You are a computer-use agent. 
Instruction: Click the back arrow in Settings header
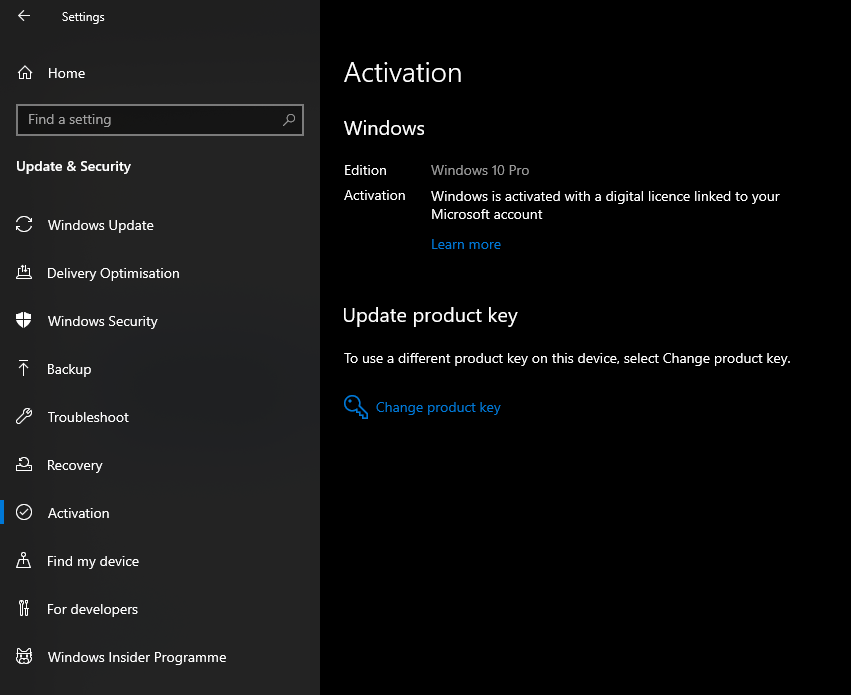coord(24,16)
